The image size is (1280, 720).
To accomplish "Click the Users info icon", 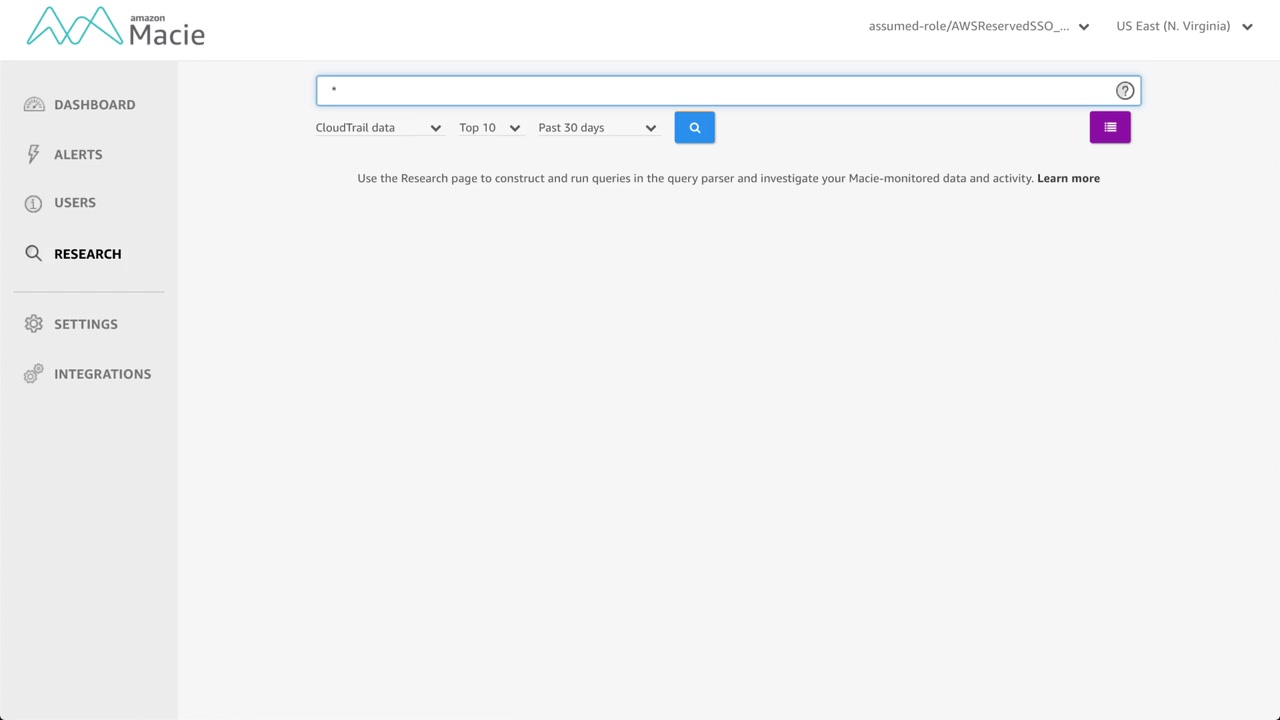I will pyautogui.click(x=34, y=203).
